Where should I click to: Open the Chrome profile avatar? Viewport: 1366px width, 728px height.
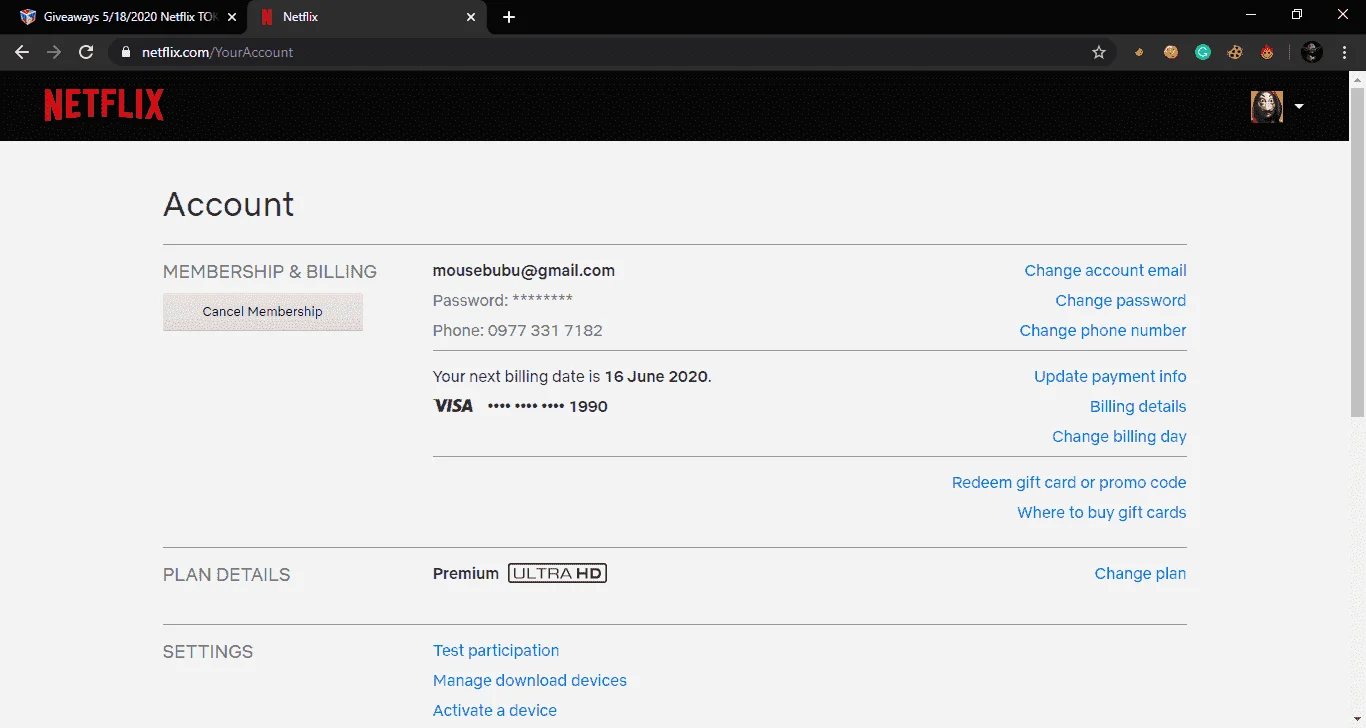coord(1312,52)
